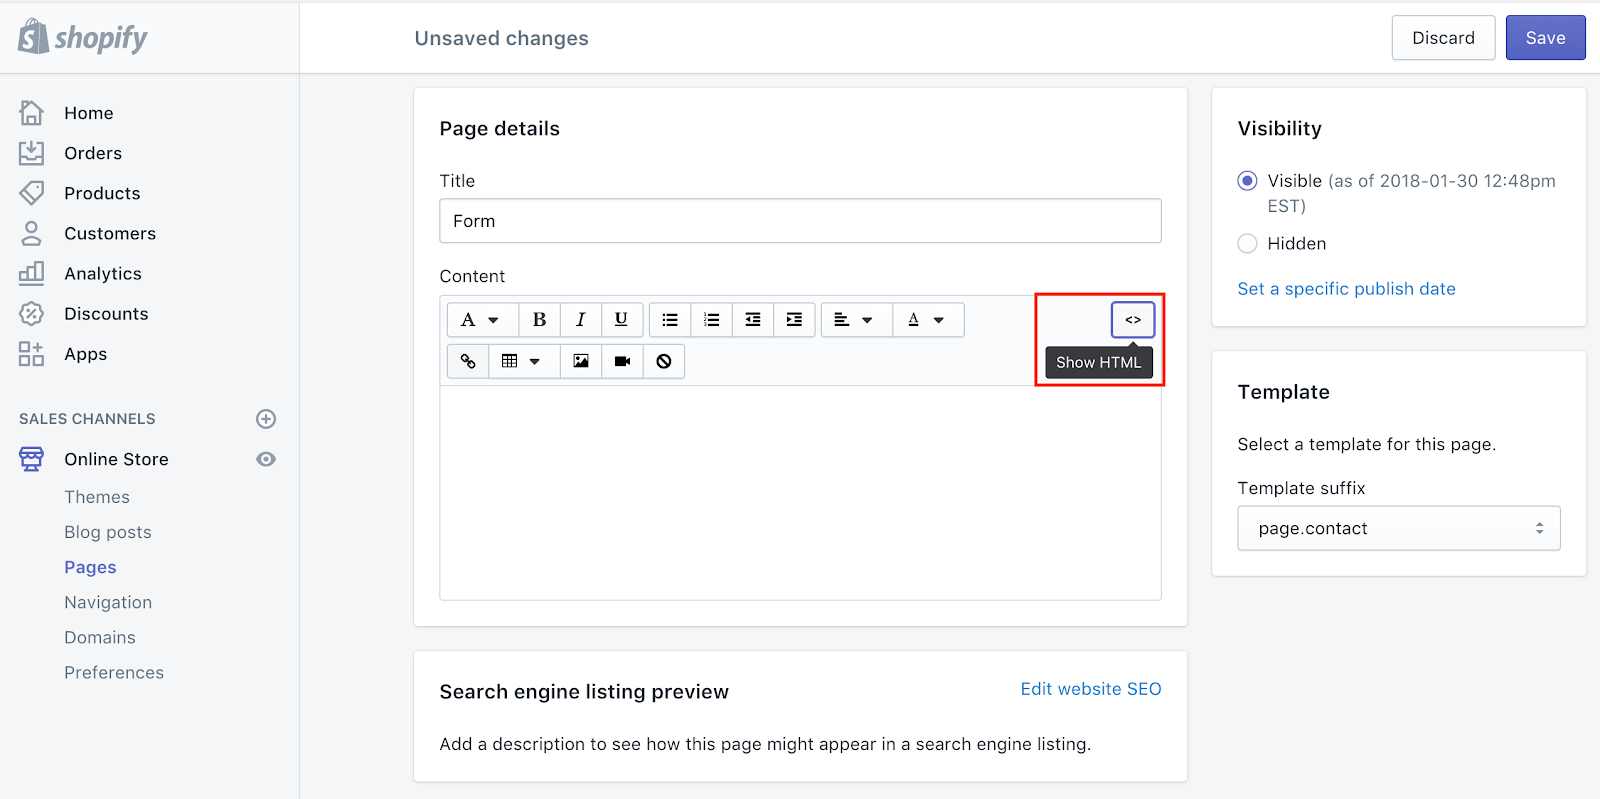This screenshot has height=799, width=1600.
Task: Open the text alignment dropdown
Action: pyautogui.click(x=854, y=320)
